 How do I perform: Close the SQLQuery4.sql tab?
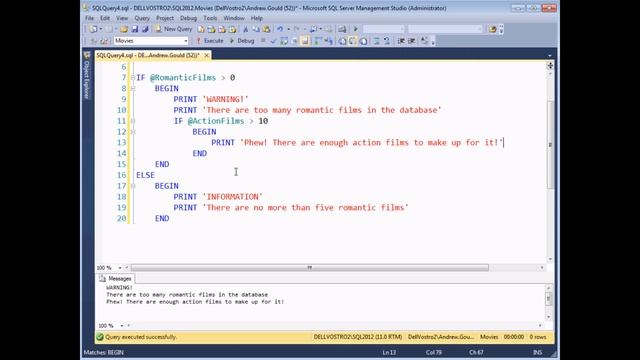pyautogui.click(x=207, y=55)
